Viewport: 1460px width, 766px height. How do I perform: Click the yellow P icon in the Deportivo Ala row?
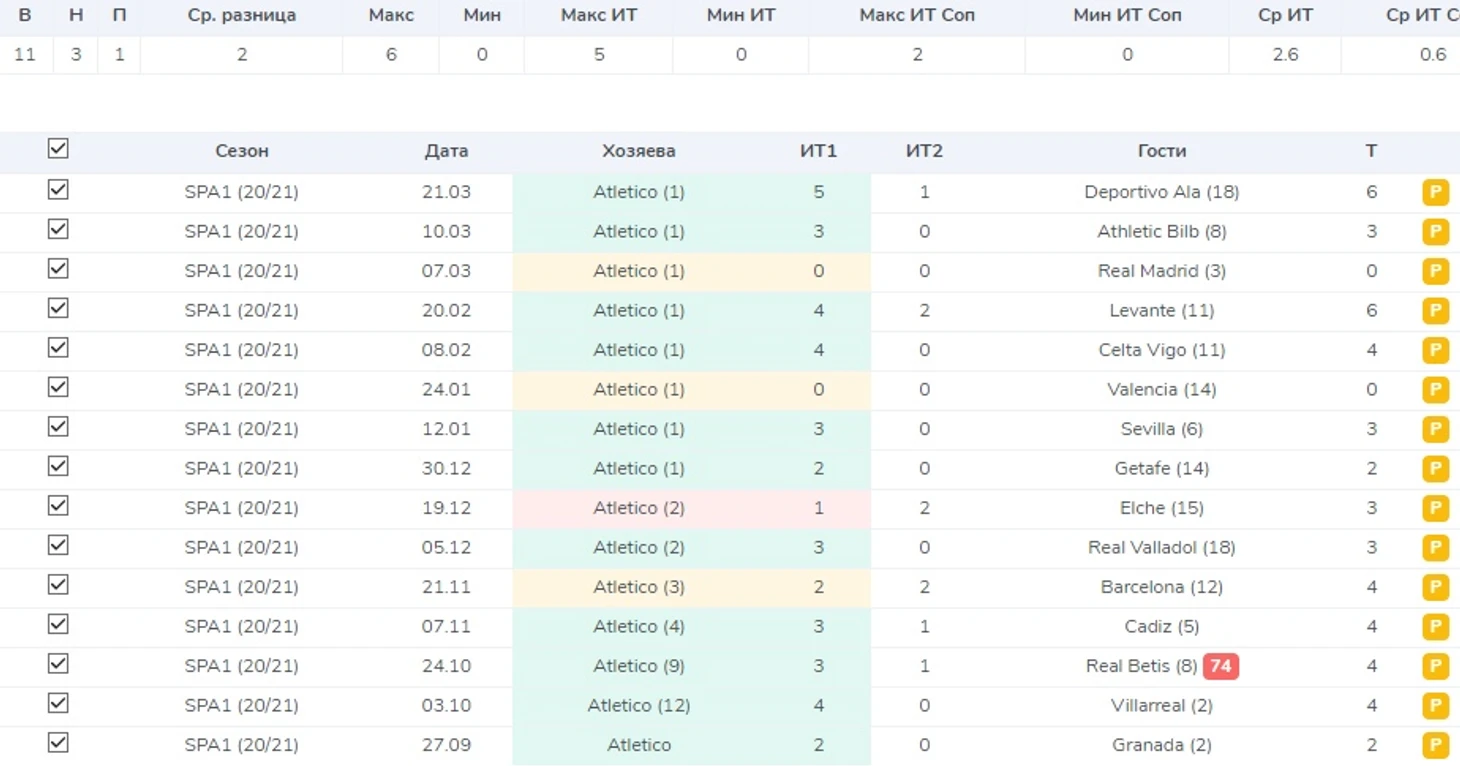1435,192
